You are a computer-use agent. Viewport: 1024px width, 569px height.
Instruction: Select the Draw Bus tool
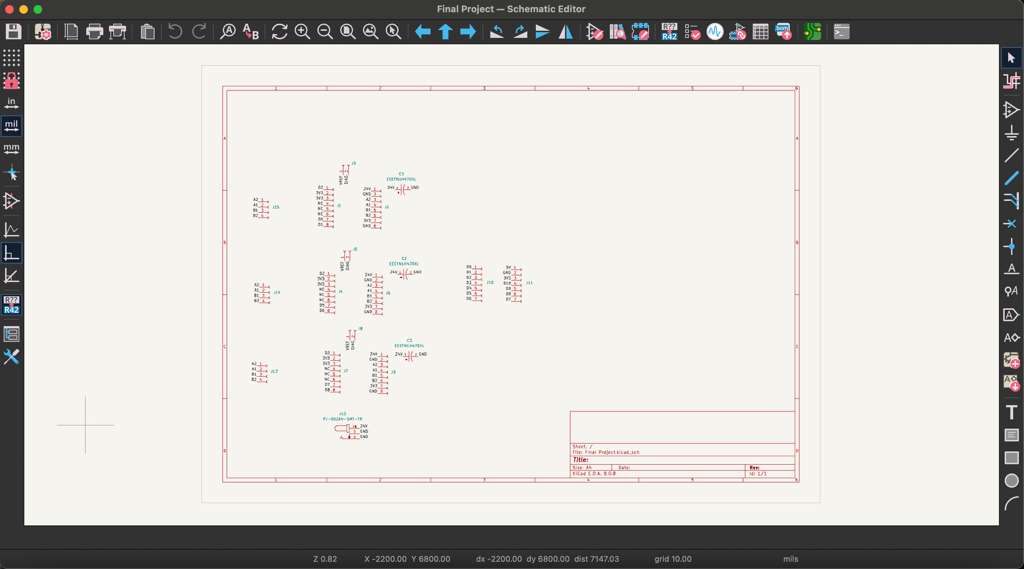point(1011,178)
